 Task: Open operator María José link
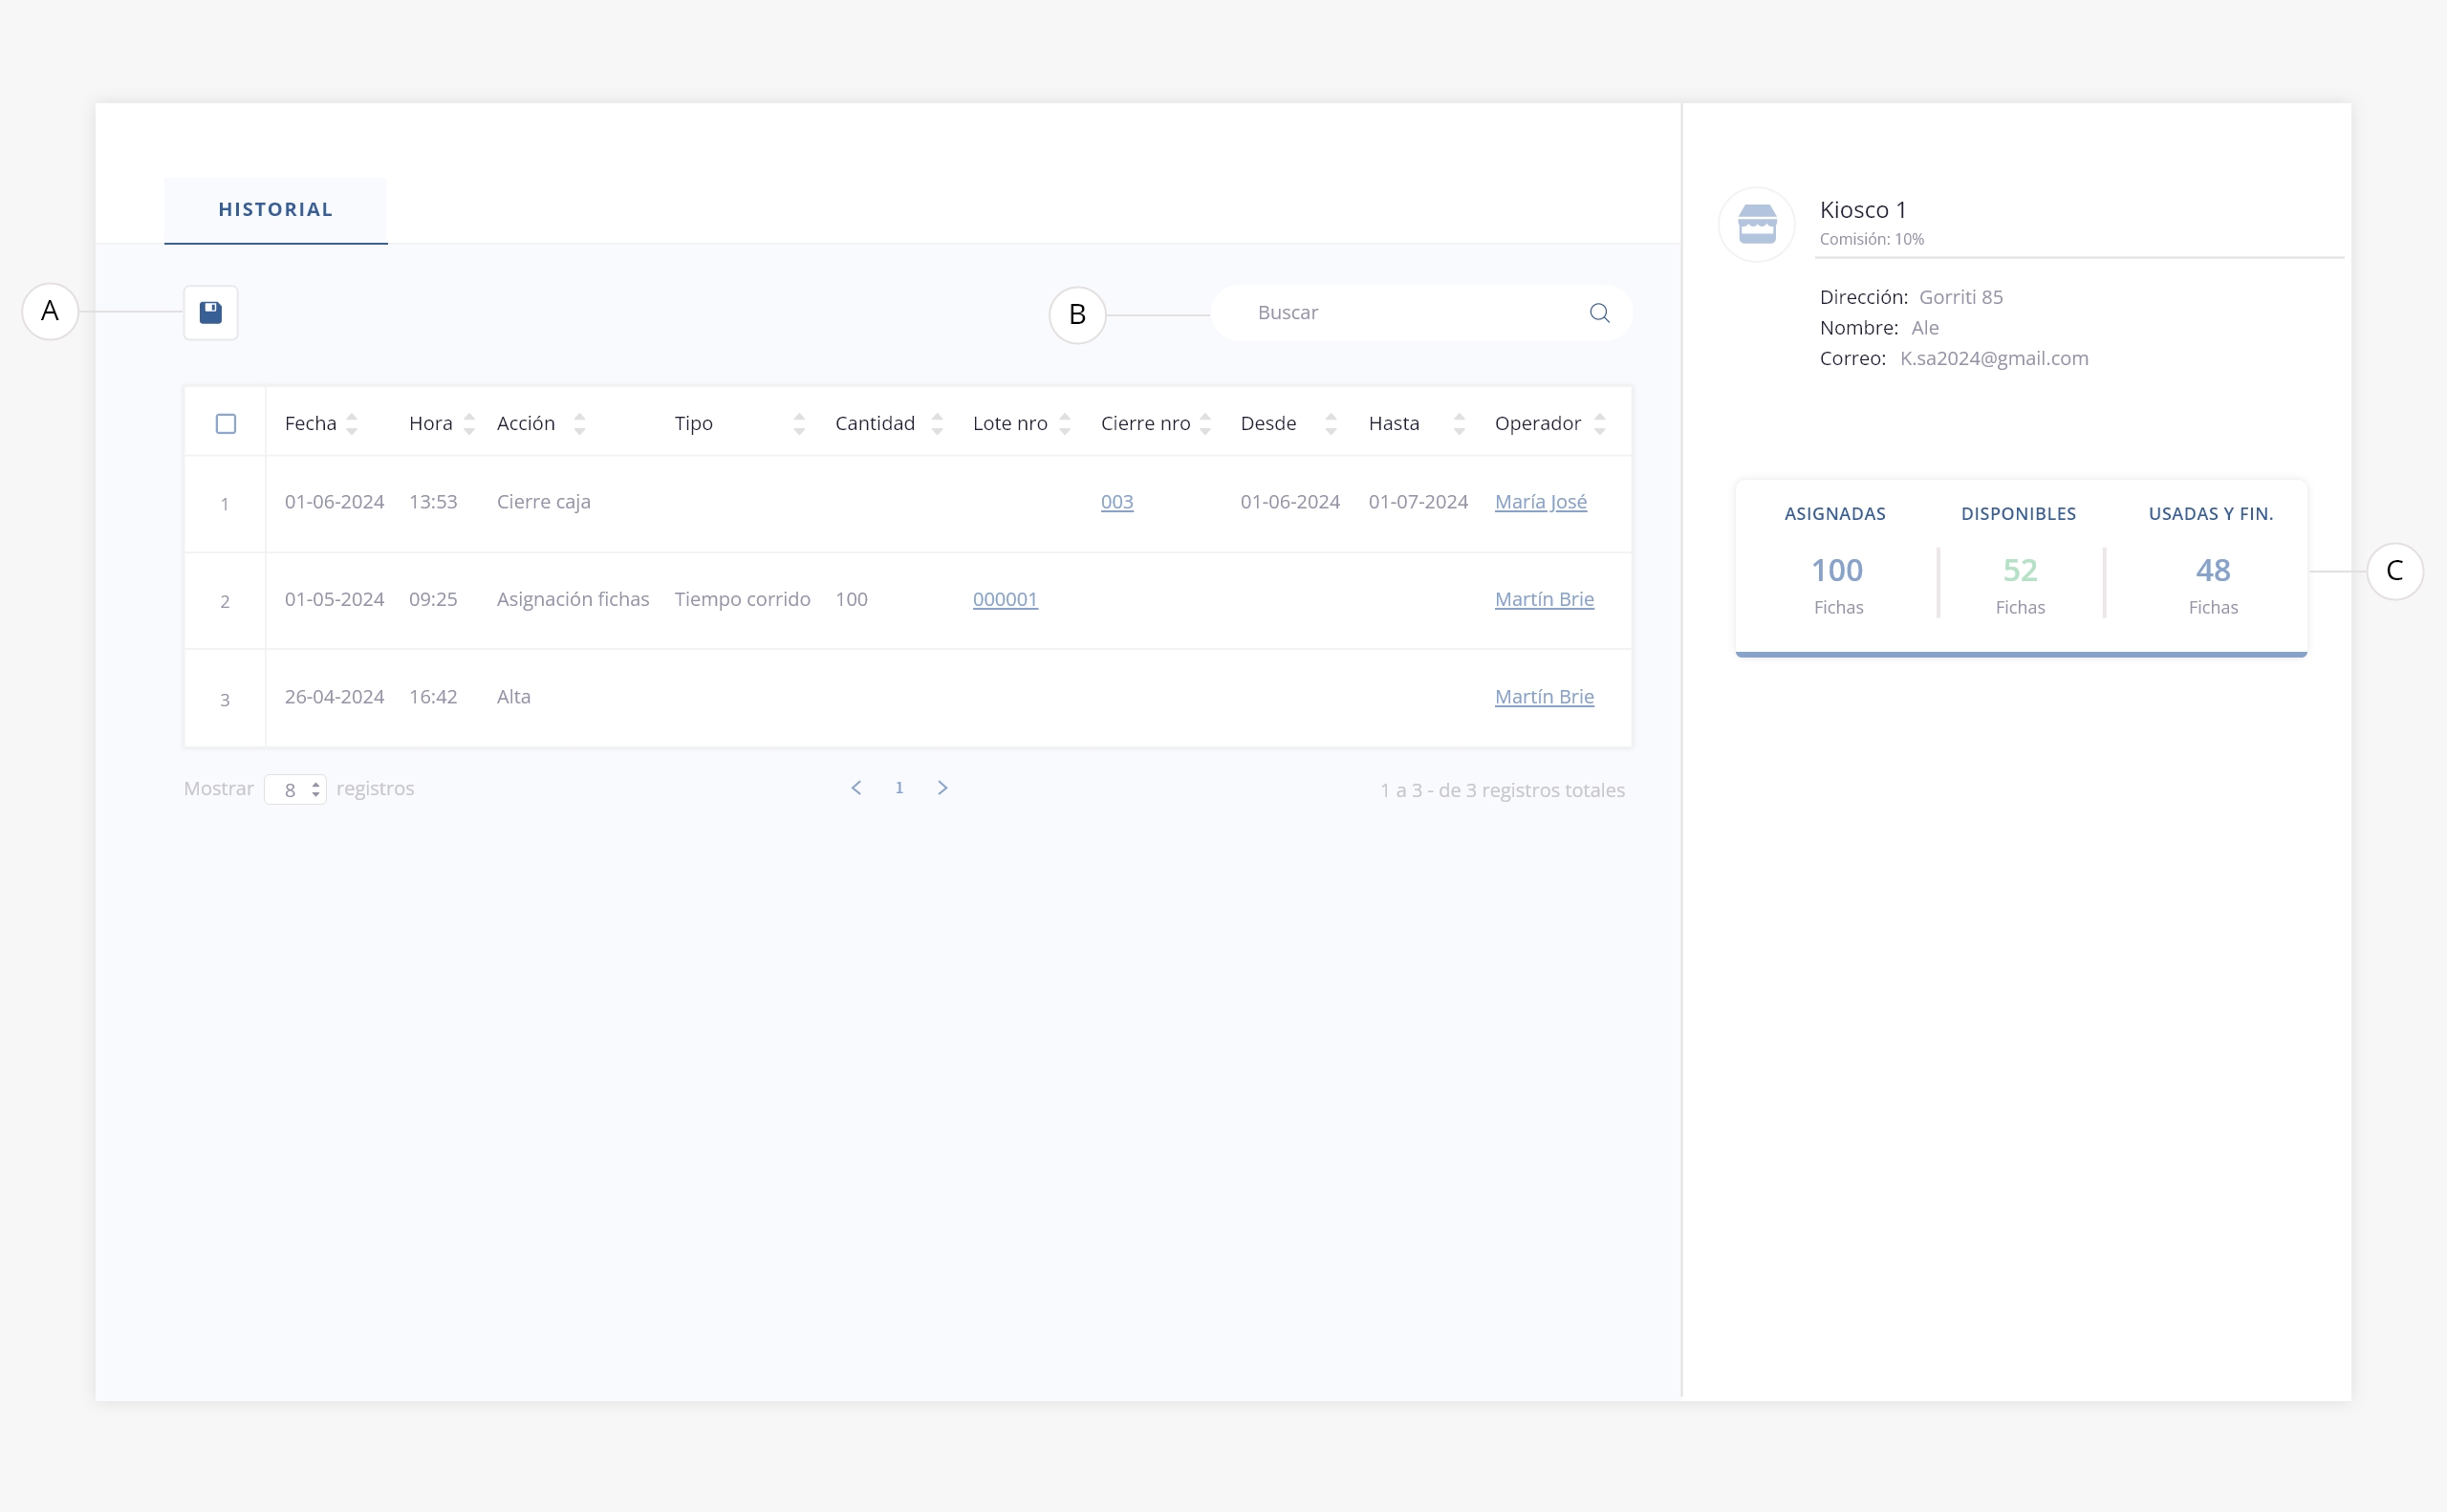point(1540,502)
